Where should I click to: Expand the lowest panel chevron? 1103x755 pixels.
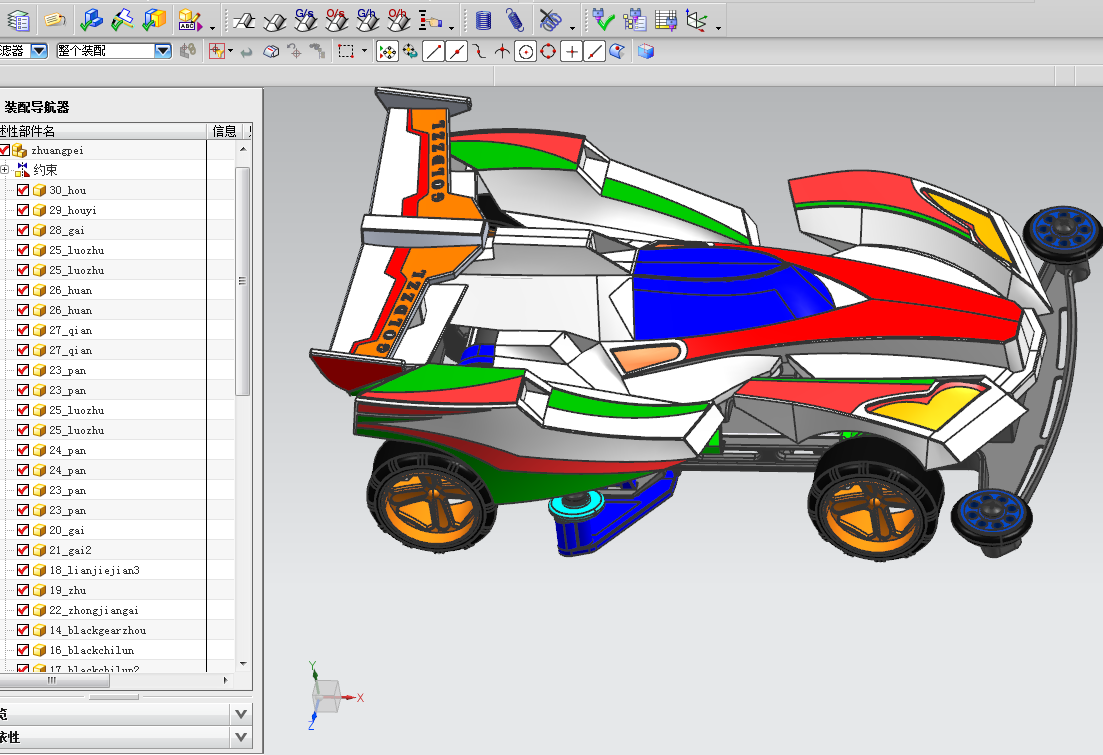coord(241,737)
